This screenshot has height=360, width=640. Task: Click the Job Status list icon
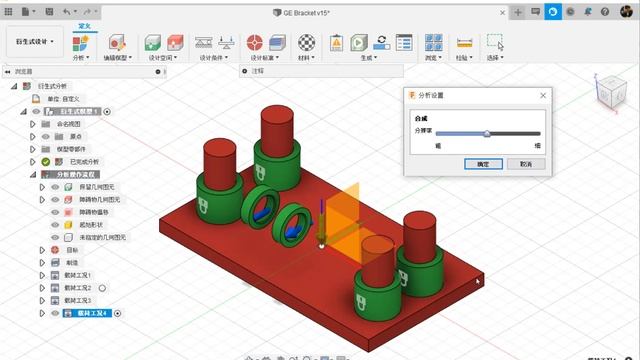[x=404, y=42]
